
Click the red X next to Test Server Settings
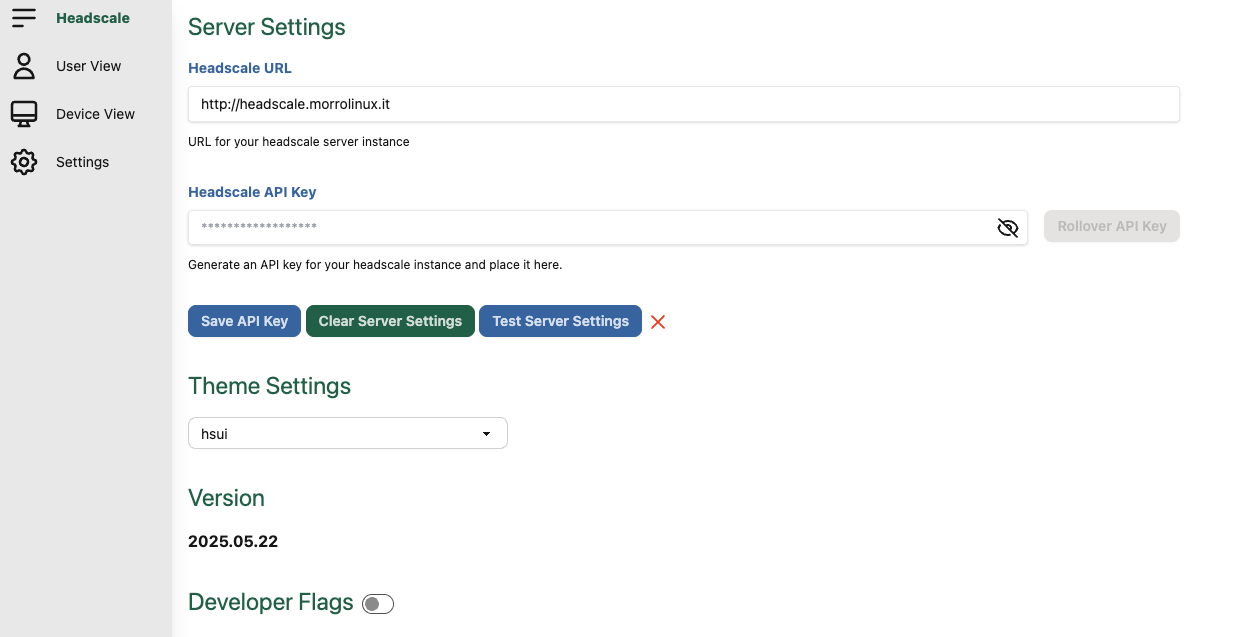[x=658, y=321]
